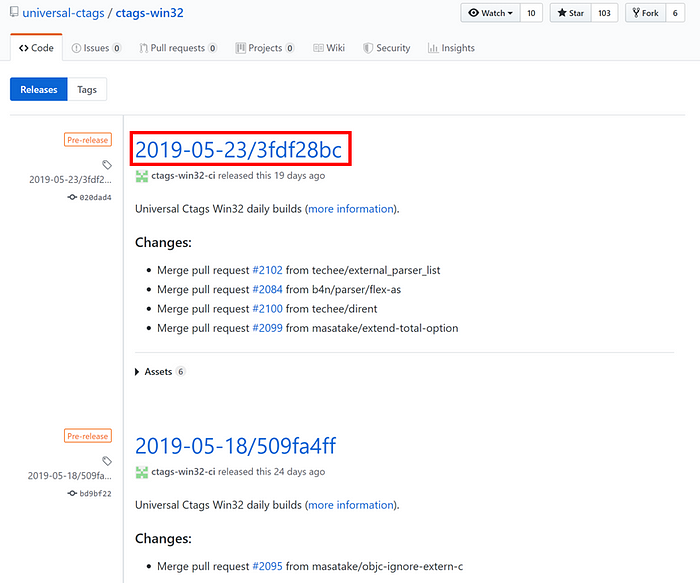Open release 2019-05-23/3fdf28bc title
This screenshot has width=700, height=583.
click(x=238, y=150)
